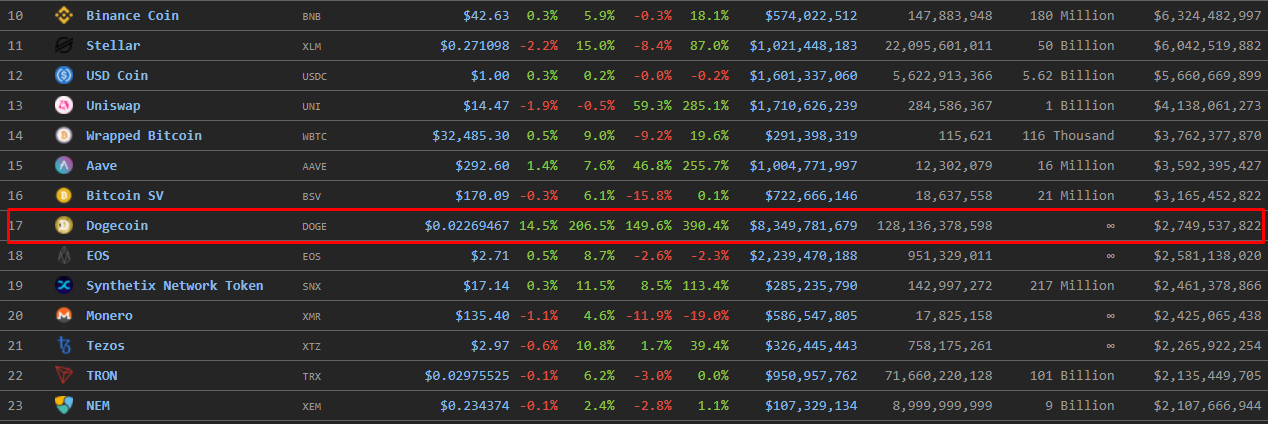Open the Stellar coin link

[113, 46]
